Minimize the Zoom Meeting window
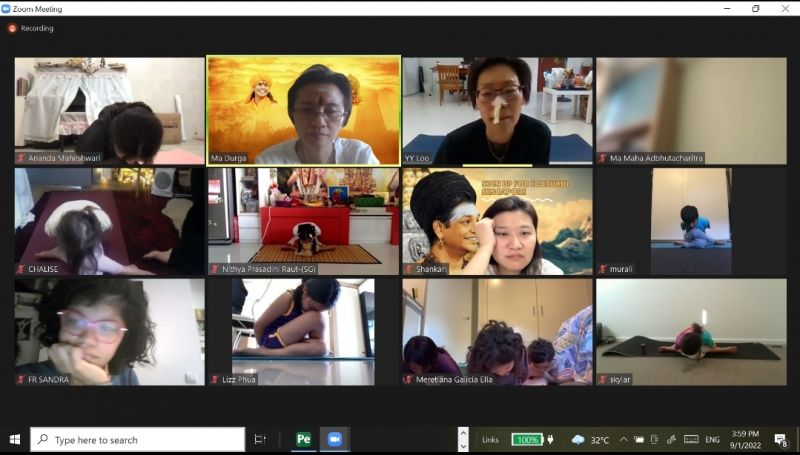 click(727, 9)
